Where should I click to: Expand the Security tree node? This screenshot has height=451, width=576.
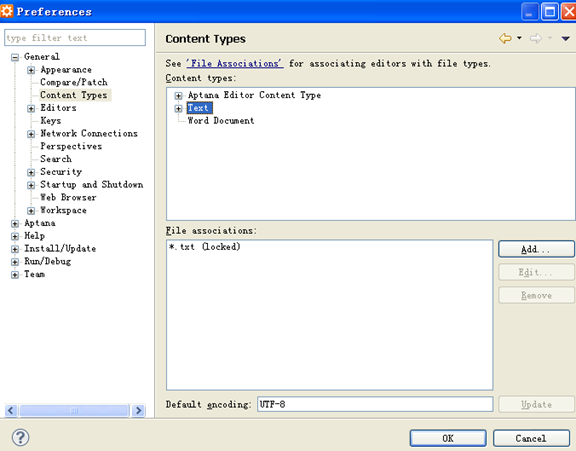(x=31, y=172)
